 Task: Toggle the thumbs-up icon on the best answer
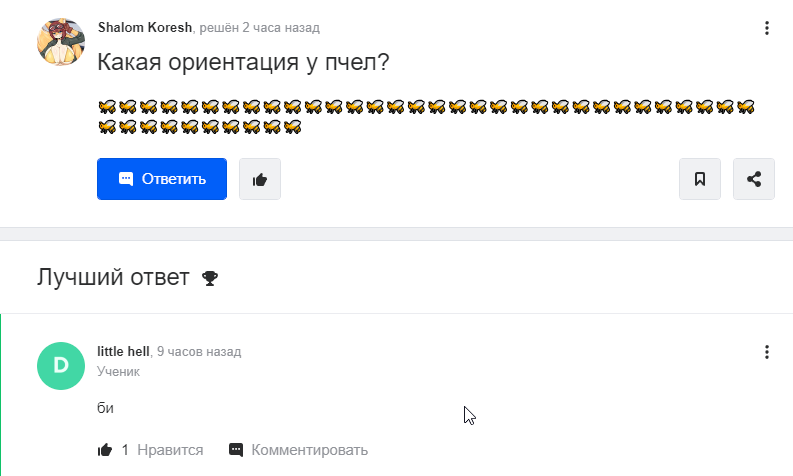105,450
